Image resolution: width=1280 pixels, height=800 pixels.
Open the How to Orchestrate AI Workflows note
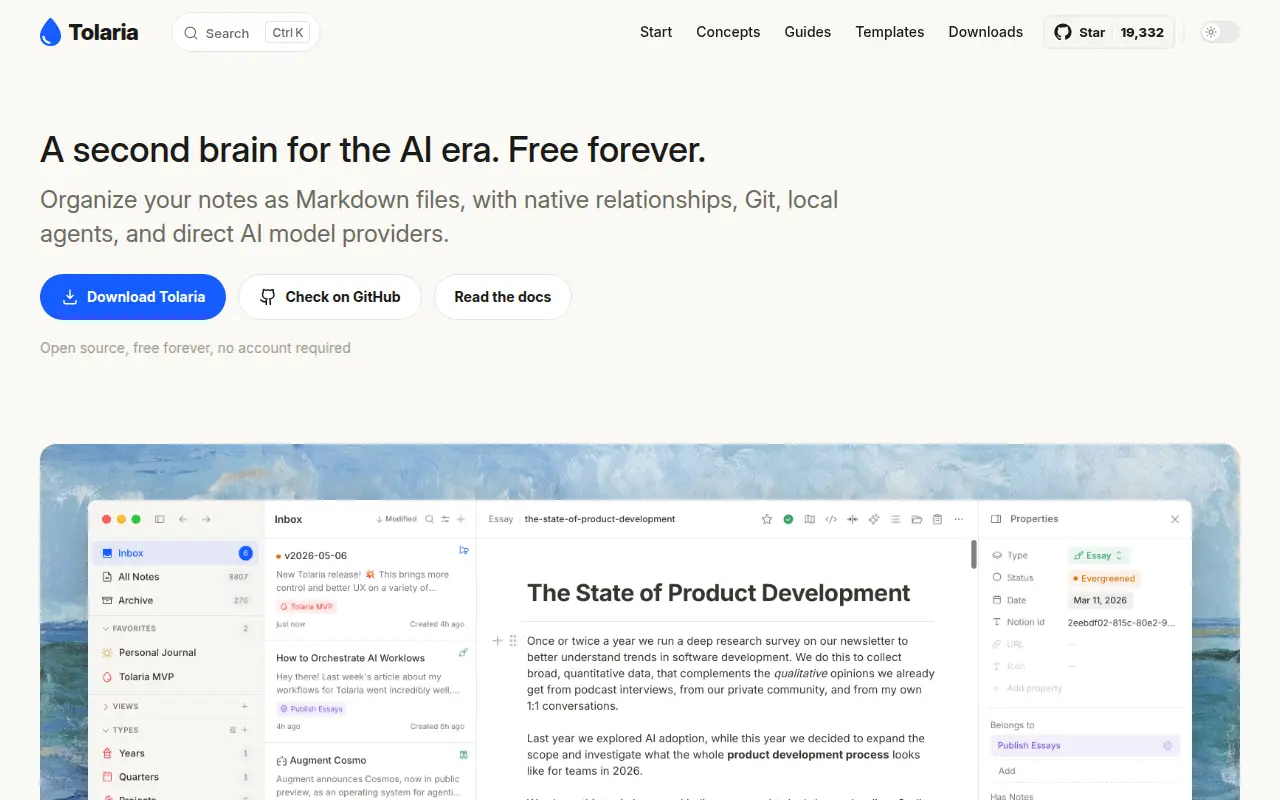(x=370, y=692)
